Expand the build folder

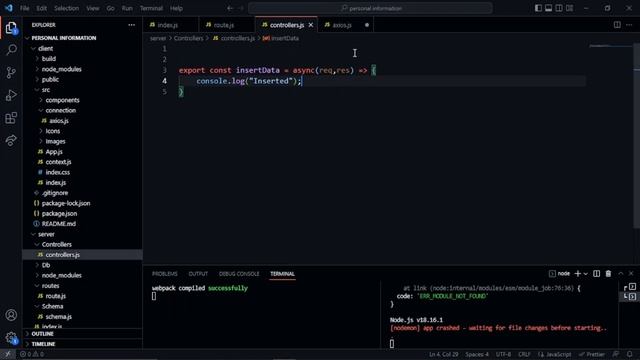(x=49, y=59)
